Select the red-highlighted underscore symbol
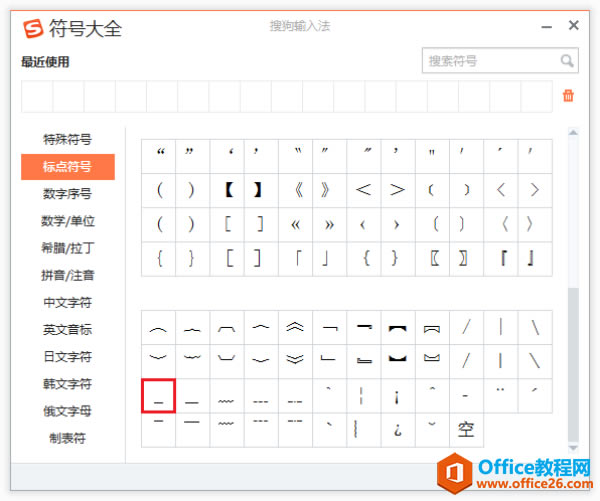The height and width of the screenshot is (501, 600). click(158, 396)
